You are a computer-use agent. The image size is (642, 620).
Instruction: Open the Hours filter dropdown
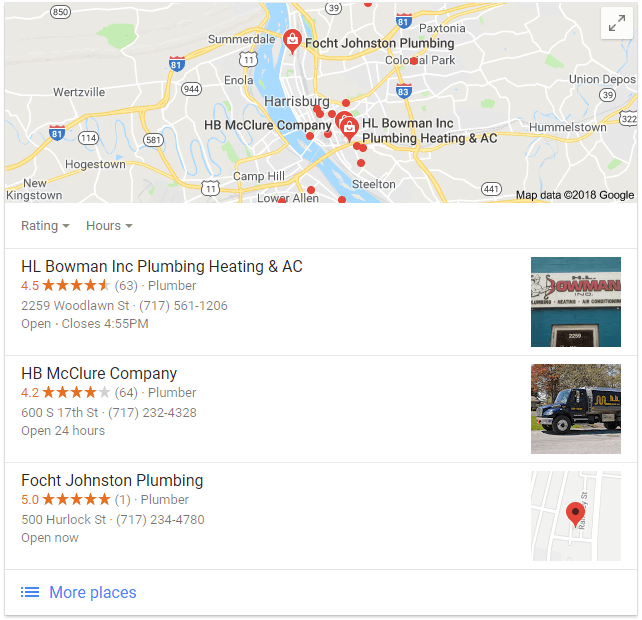[x=109, y=226]
